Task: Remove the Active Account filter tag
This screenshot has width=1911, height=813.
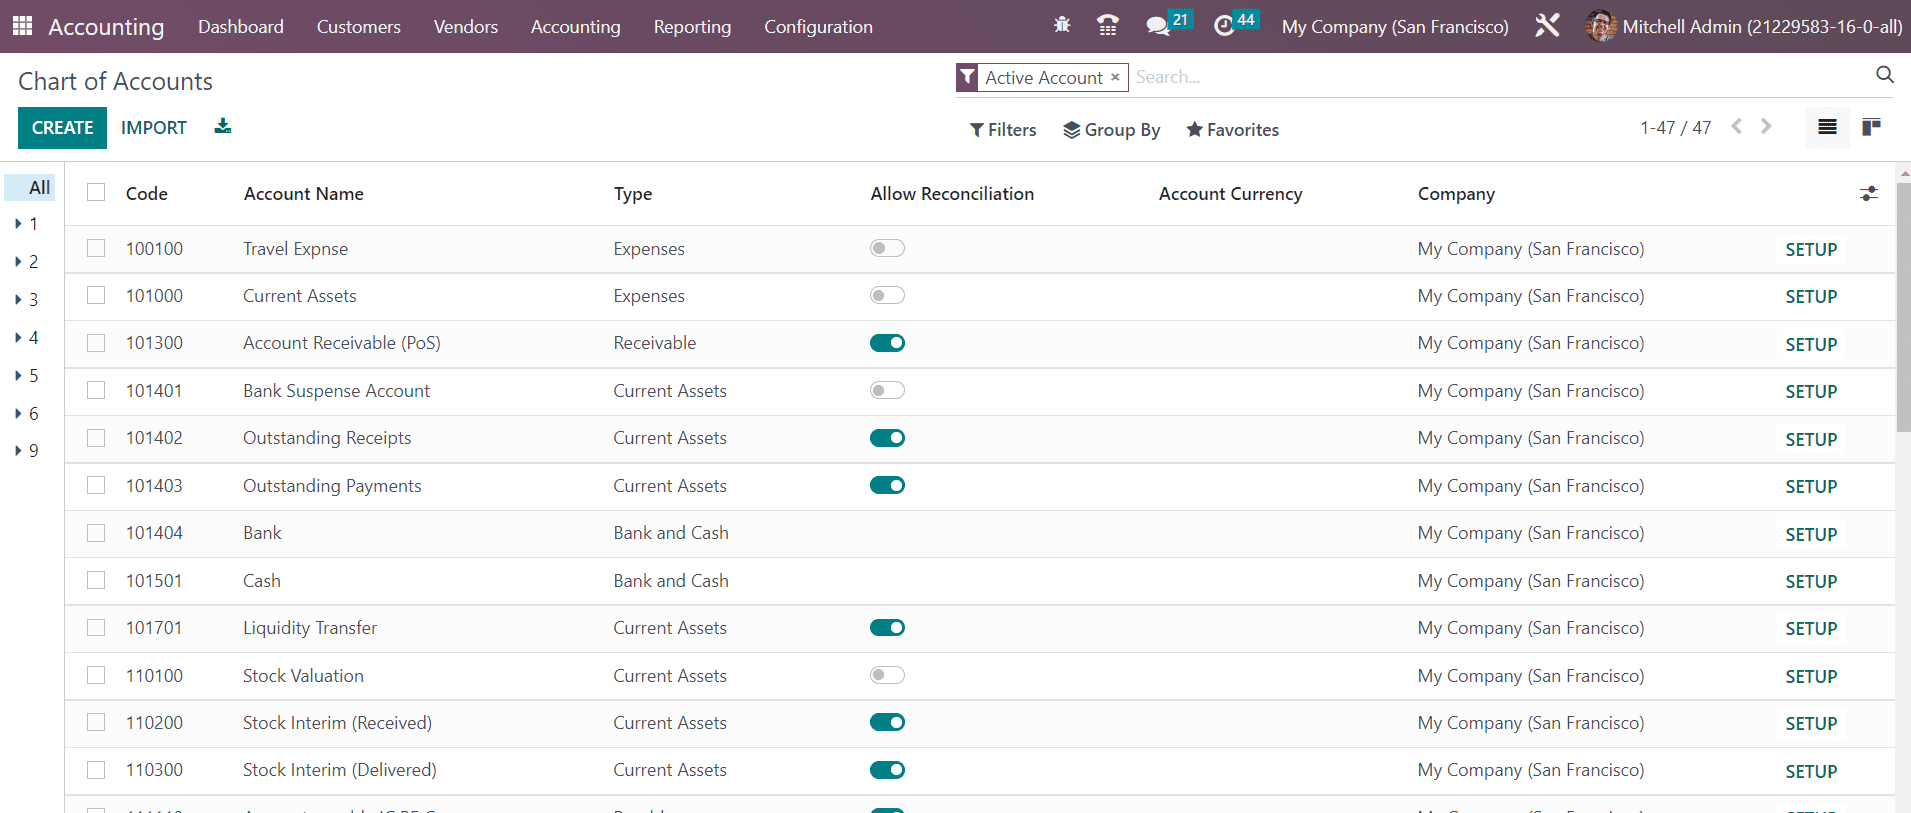Action: click(1115, 78)
